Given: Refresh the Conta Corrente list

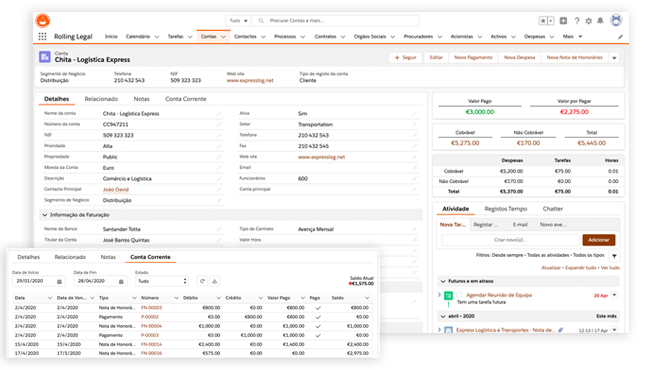Looking at the screenshot, I should [x=202, y=281].
